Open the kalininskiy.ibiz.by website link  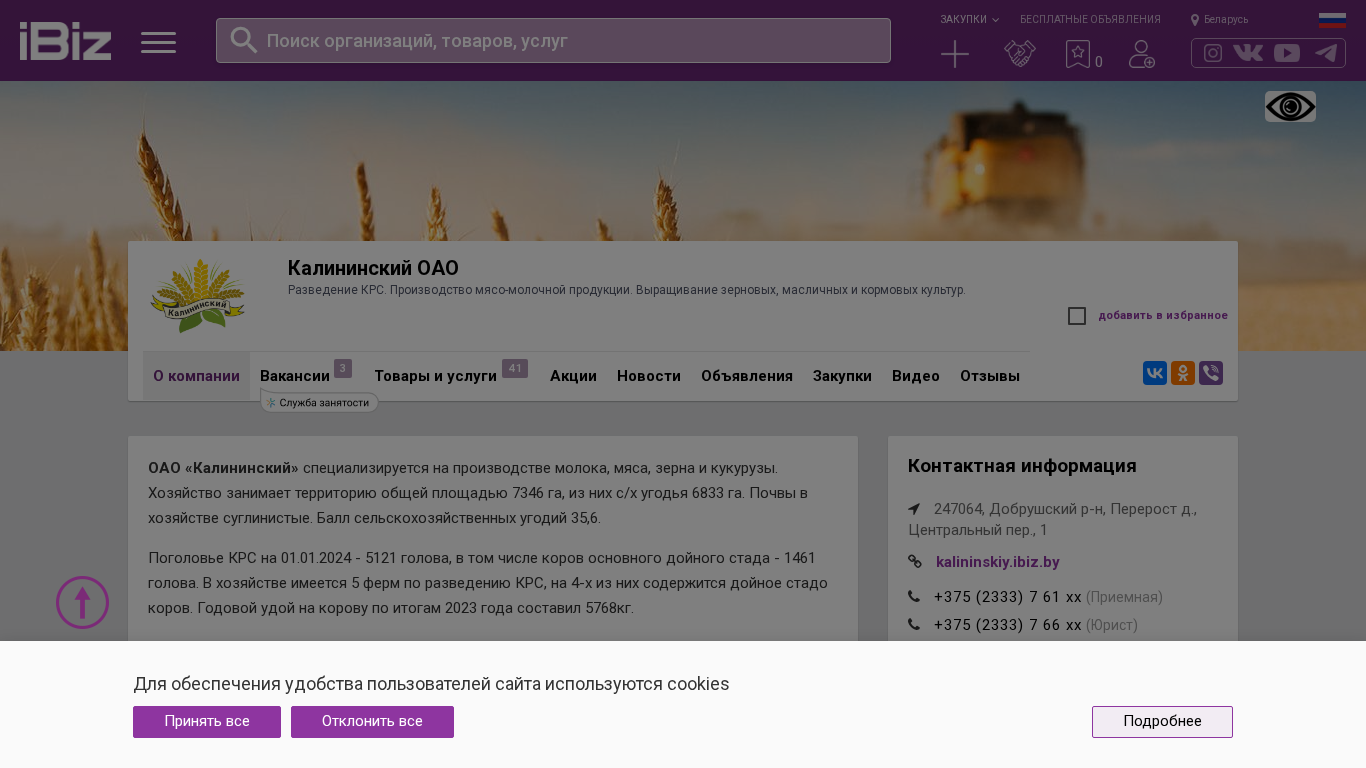pyautogui.click(x=998, y=562)
